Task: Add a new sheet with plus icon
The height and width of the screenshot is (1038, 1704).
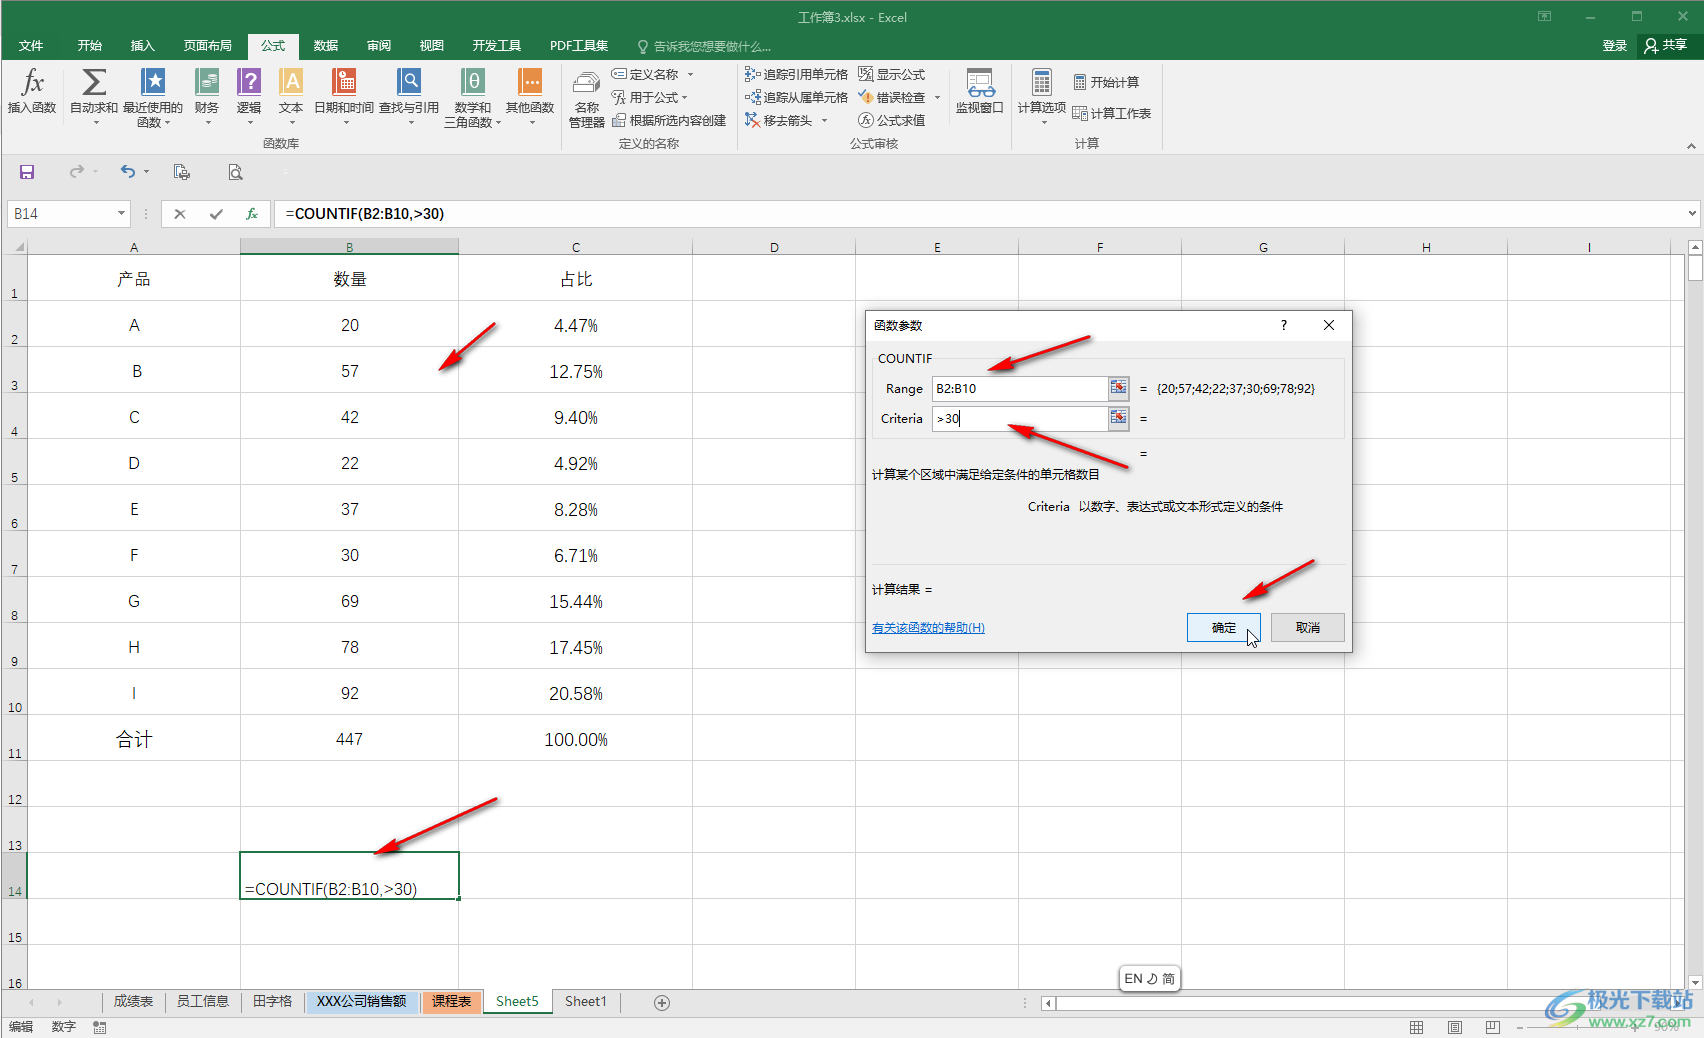Action: [x=662, y=1002]
